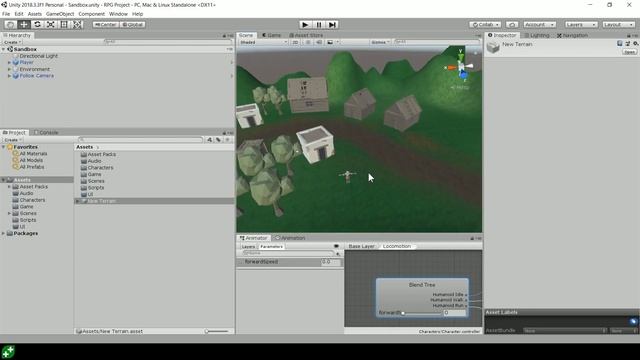Click the asset label tag icon
The height and width of the screenshot is (360, 640).
(633, 321)
